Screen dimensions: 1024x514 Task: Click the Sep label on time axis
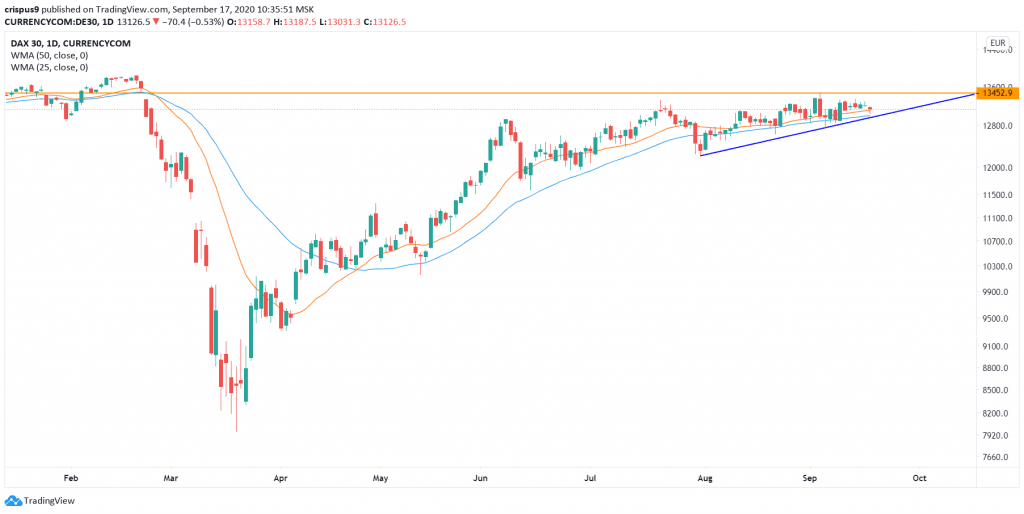(810, 479)
